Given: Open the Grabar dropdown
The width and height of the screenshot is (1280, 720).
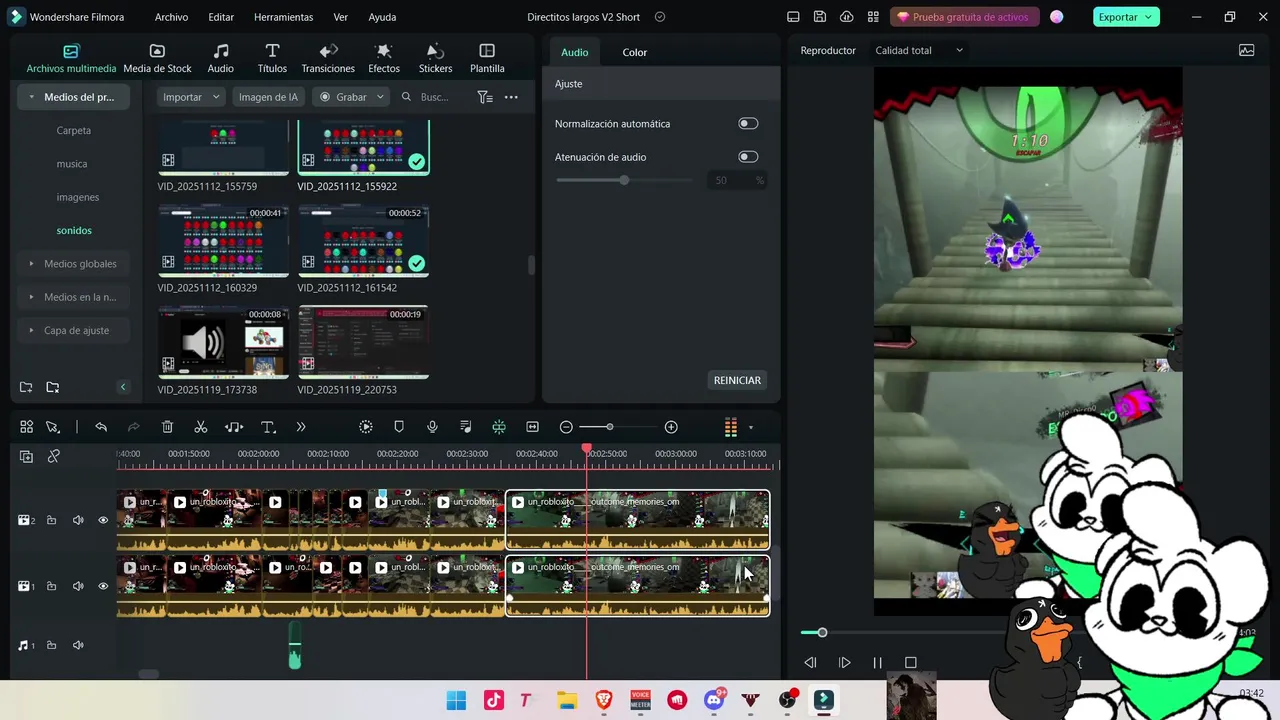Looking at the screenshot, I should point(350,97).
